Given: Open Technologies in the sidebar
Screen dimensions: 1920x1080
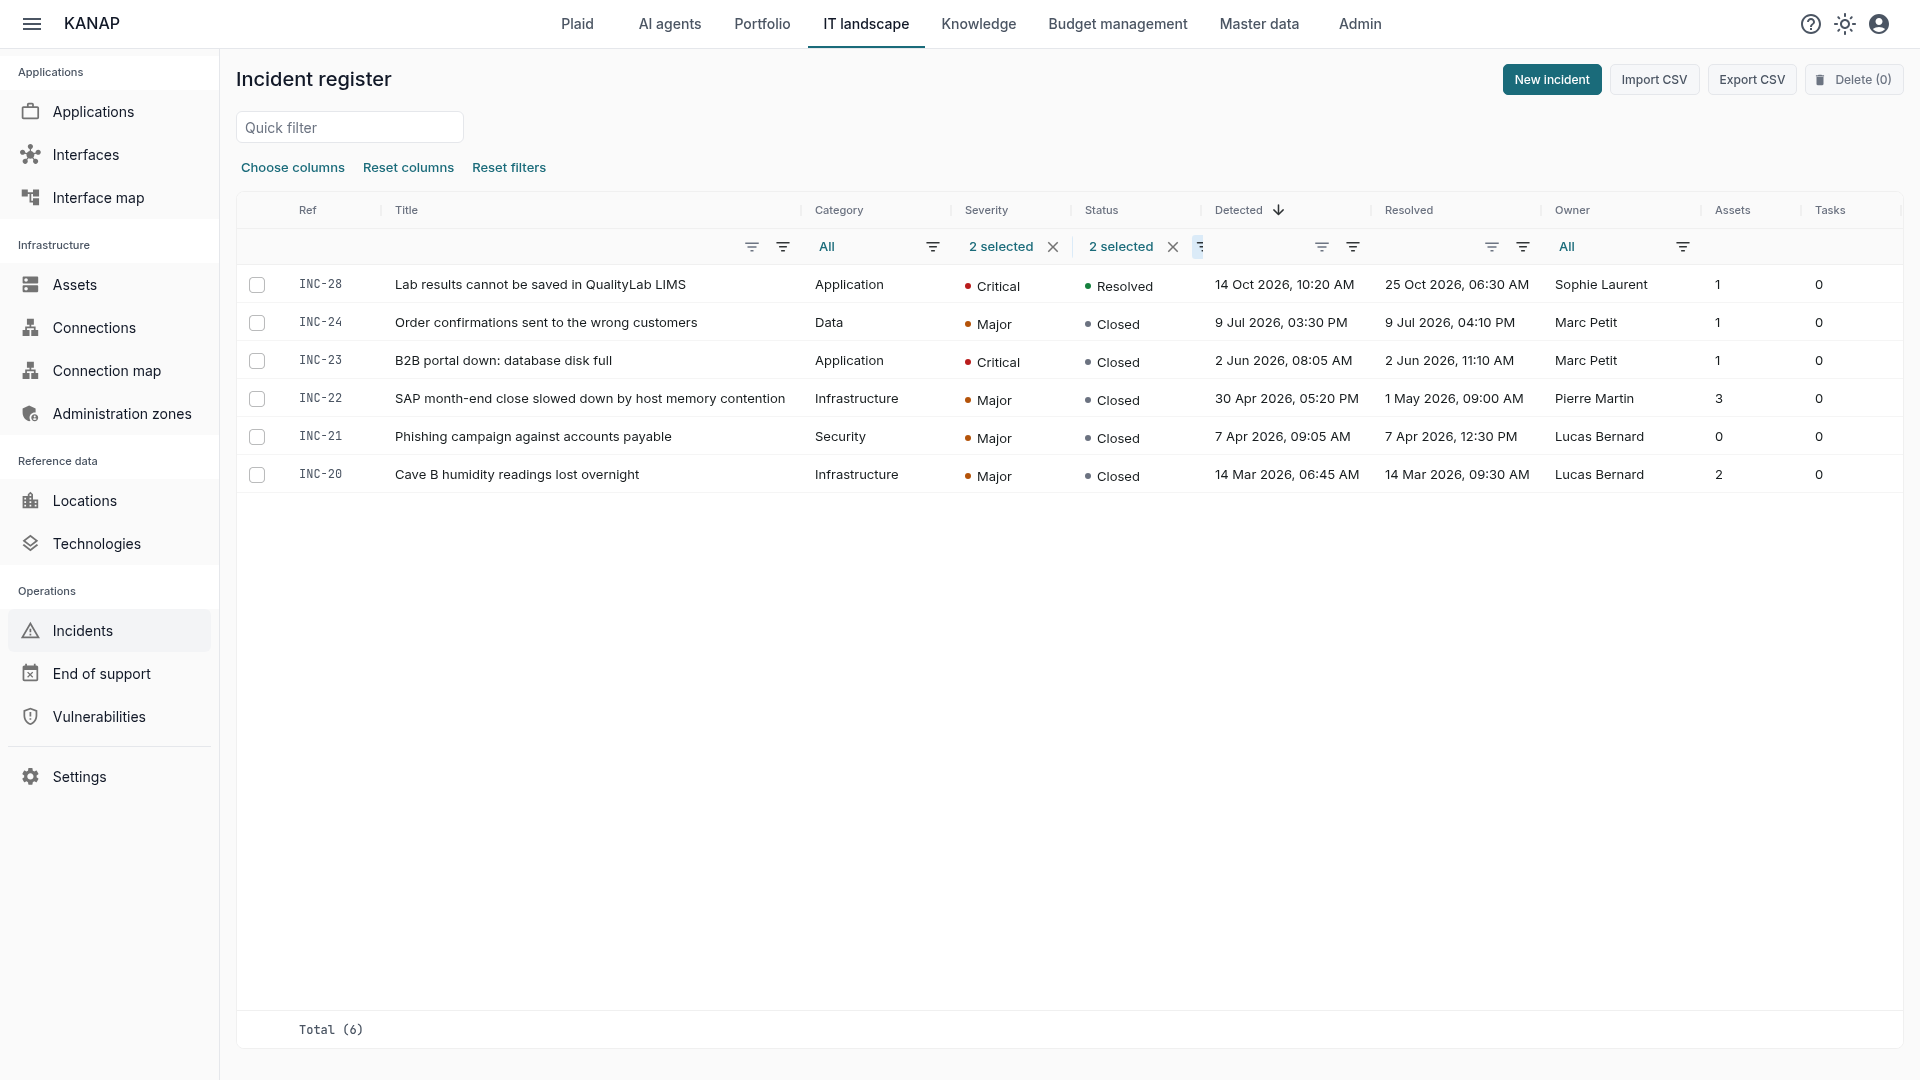Looking at the screenshot, I should pyautogui.click(x=109, y=544).
